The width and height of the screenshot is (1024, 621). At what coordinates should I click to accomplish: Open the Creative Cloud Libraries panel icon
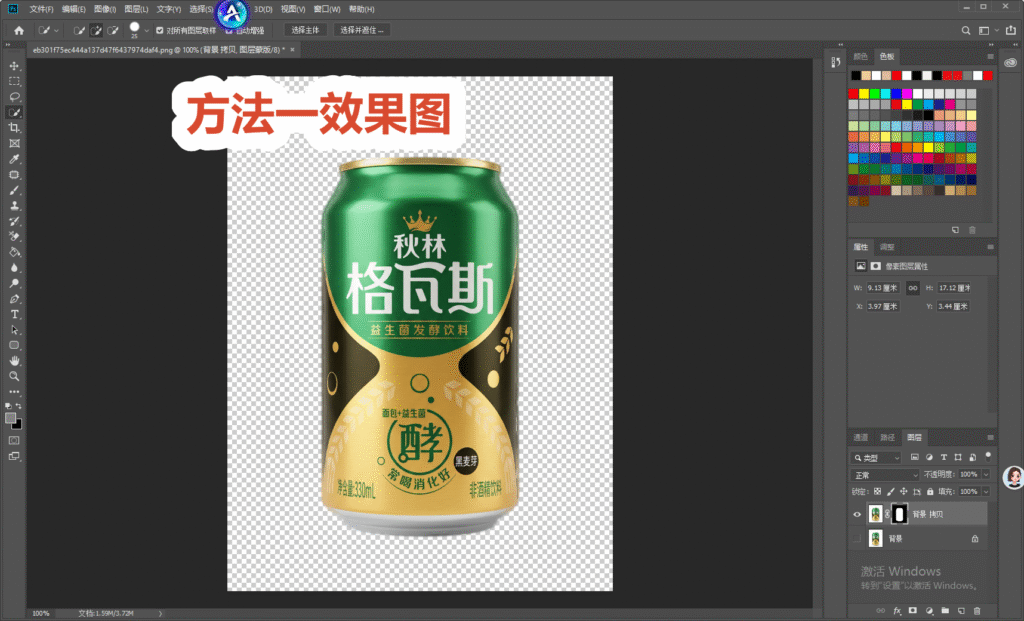1010,63
